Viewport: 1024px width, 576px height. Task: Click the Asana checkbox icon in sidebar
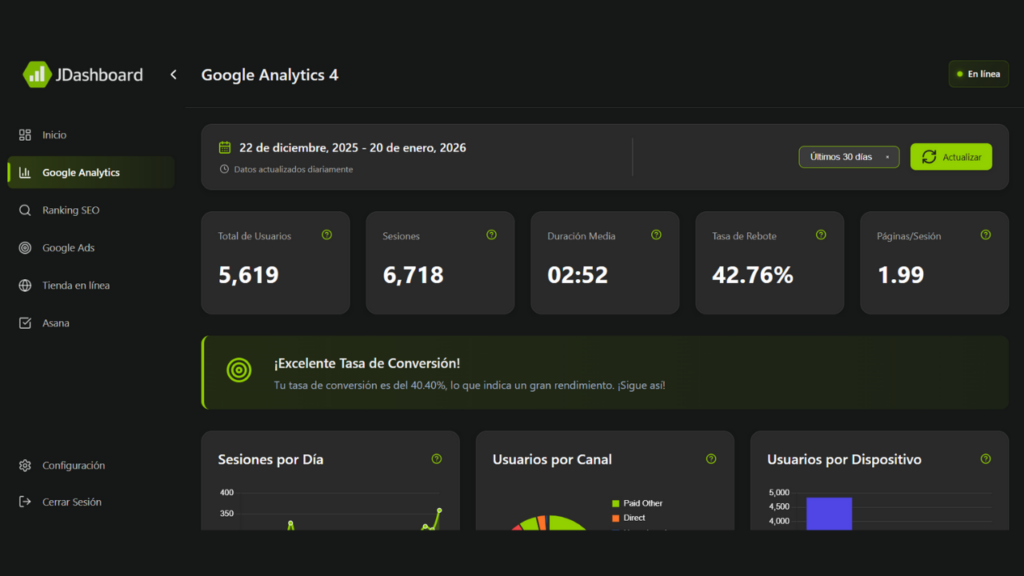(25, 323)
